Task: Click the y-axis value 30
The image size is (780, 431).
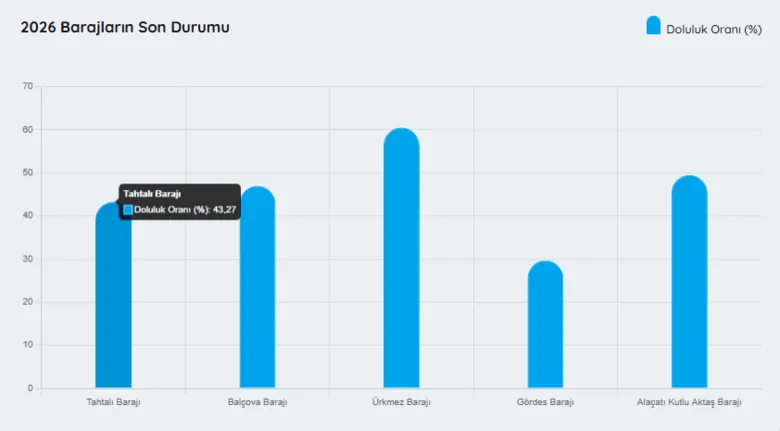Action: (x=27, y=259)
